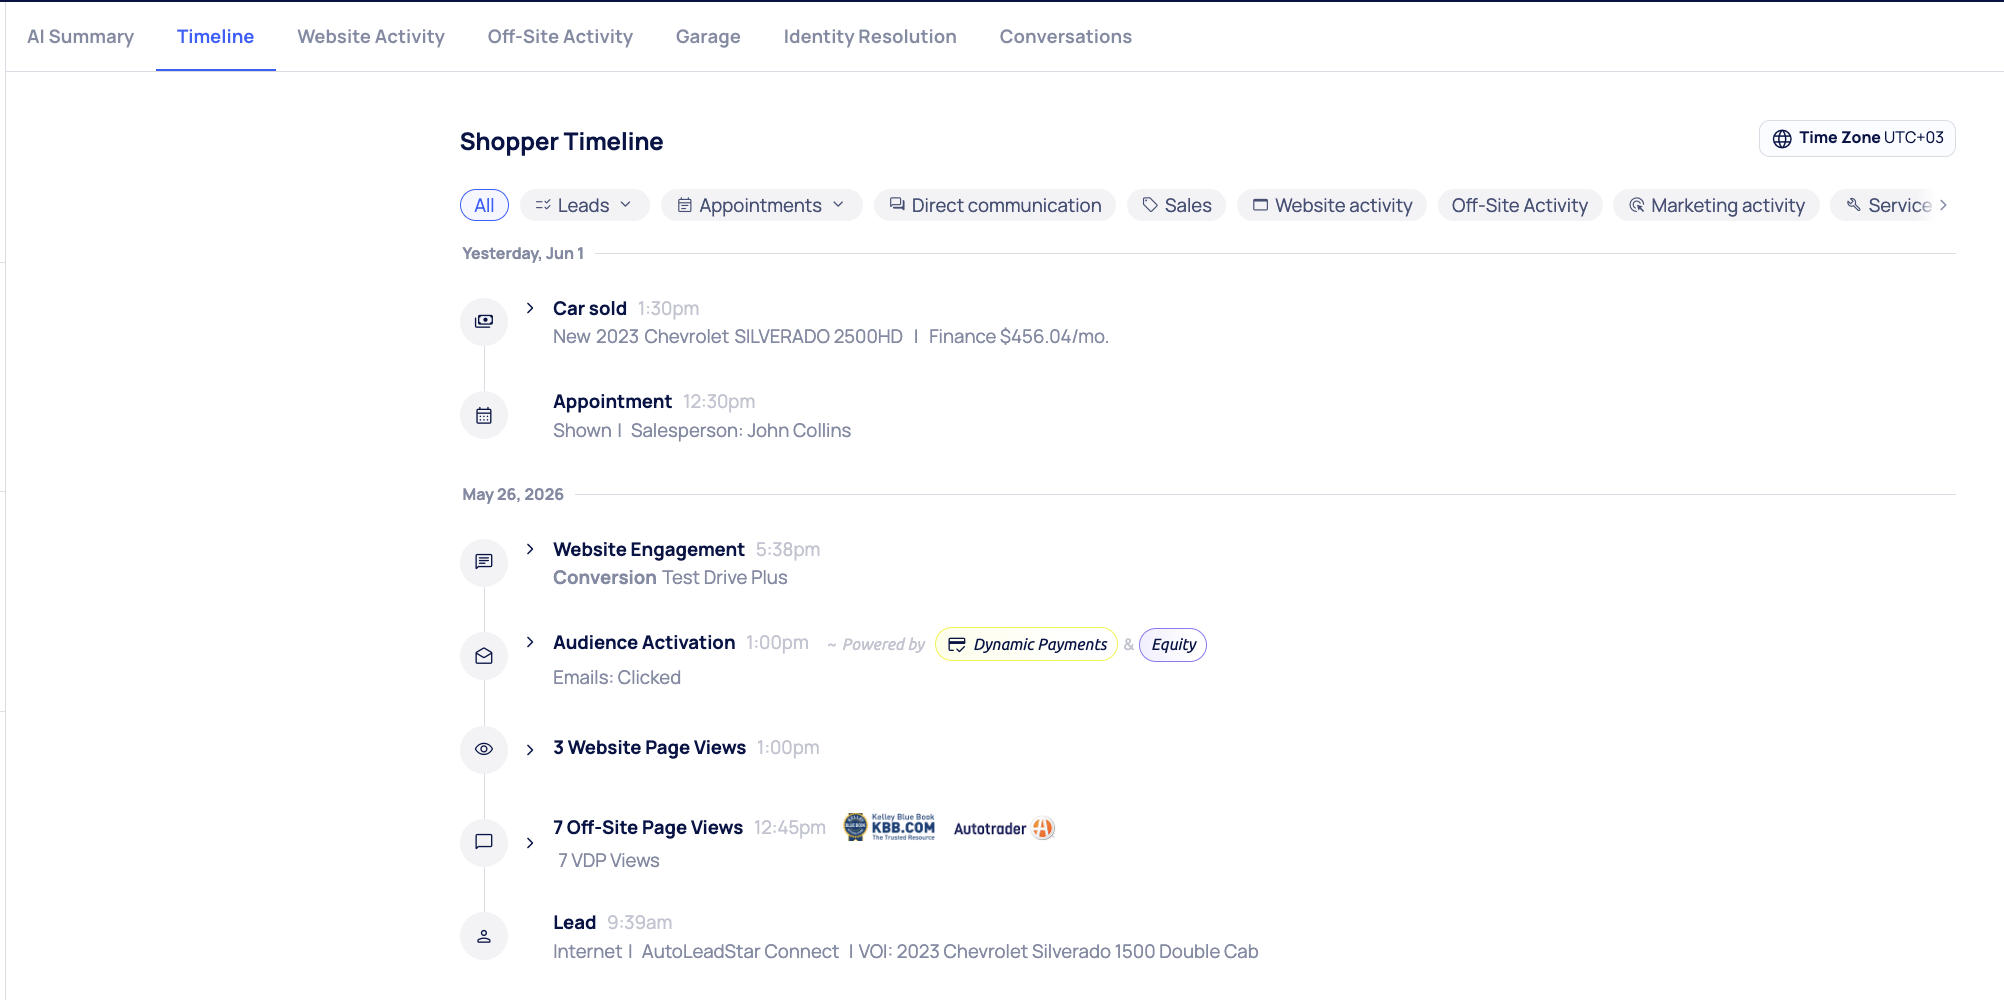This screenshot has width=2004, height=1000.
Task: Click 'Salesperson: John Collins' text
Action: (x=740, y=430)
